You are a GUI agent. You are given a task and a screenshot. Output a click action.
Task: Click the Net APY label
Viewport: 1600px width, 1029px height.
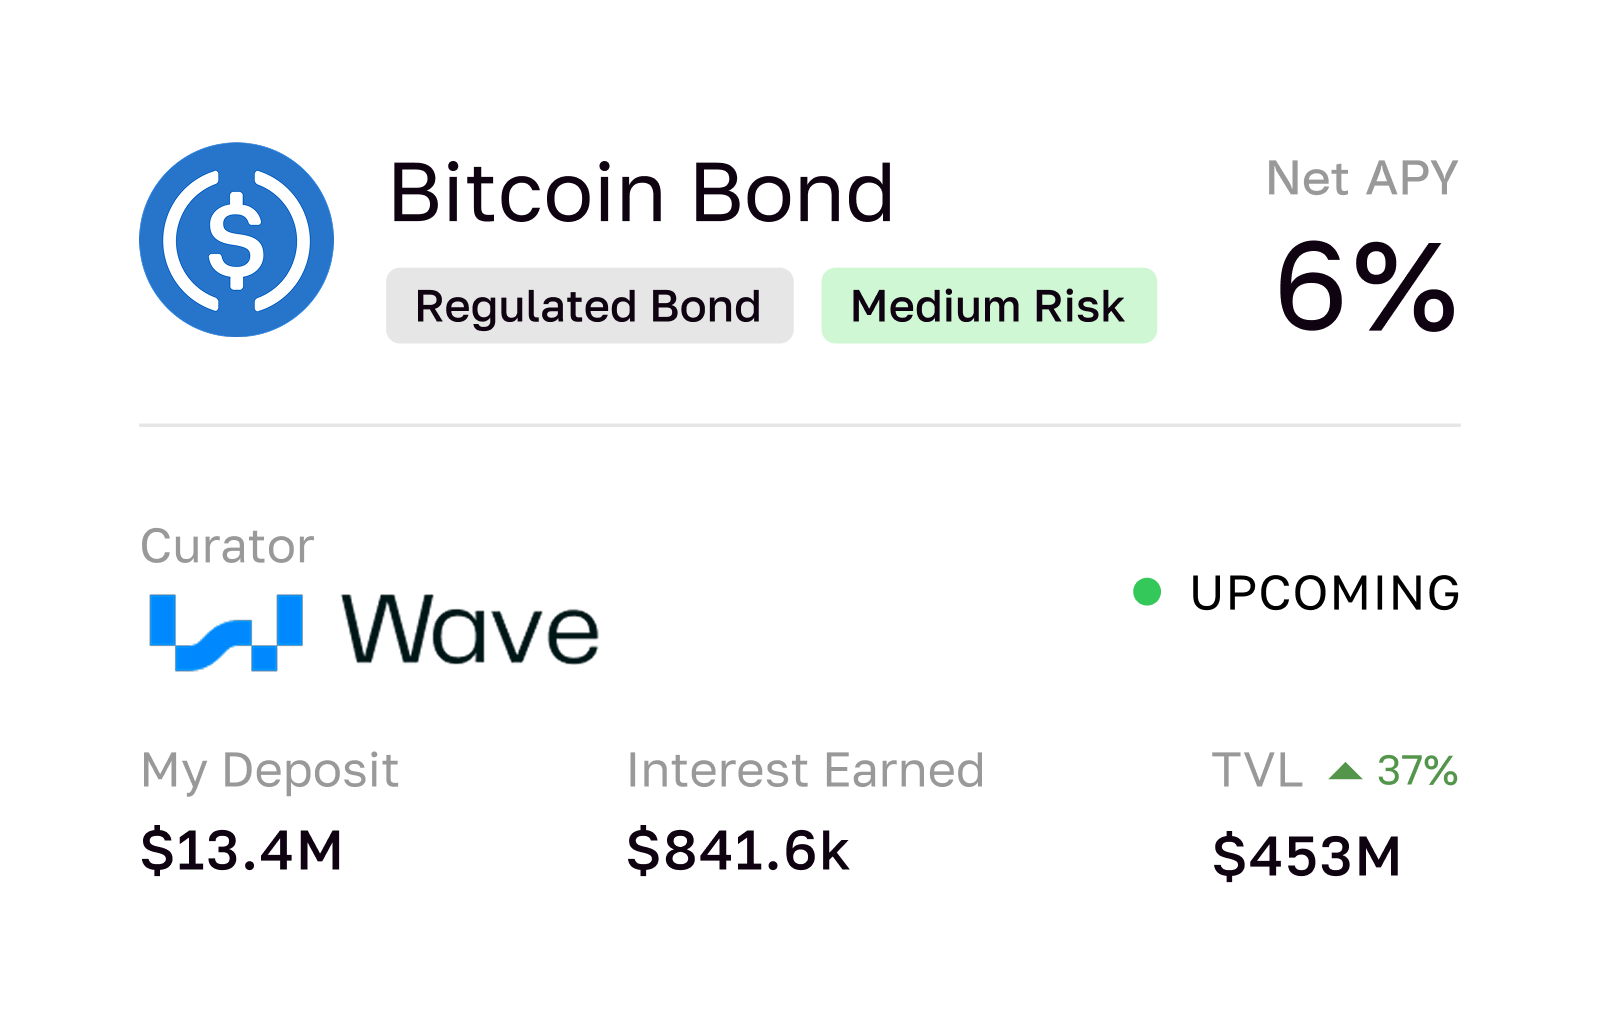pos(1361,179)
